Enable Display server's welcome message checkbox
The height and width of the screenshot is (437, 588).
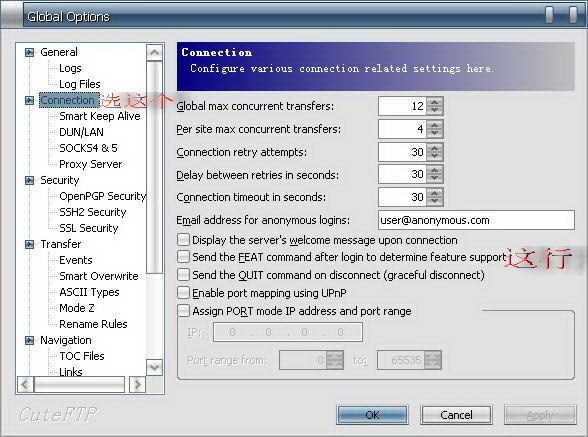[x=183, y=239]
